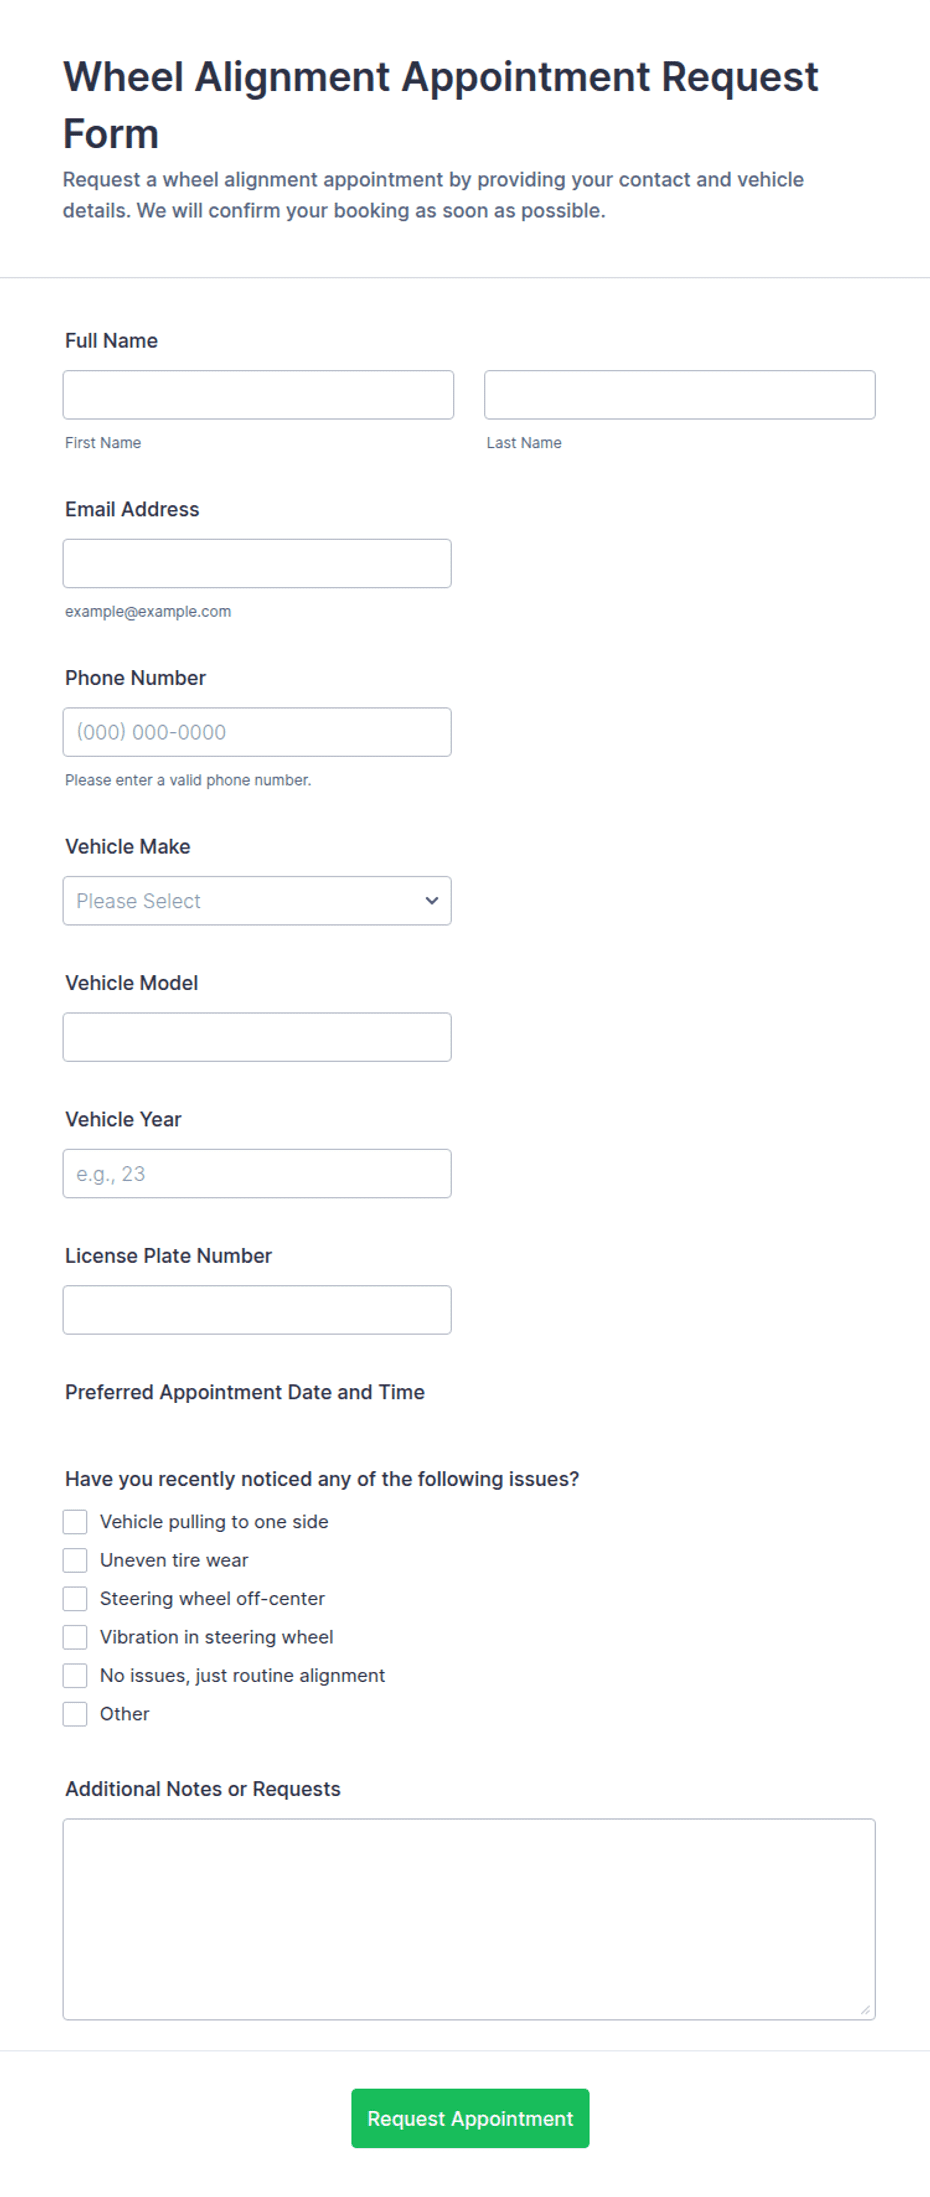
Task: Click the Last Name input field
Action: [x=679, y=395]
